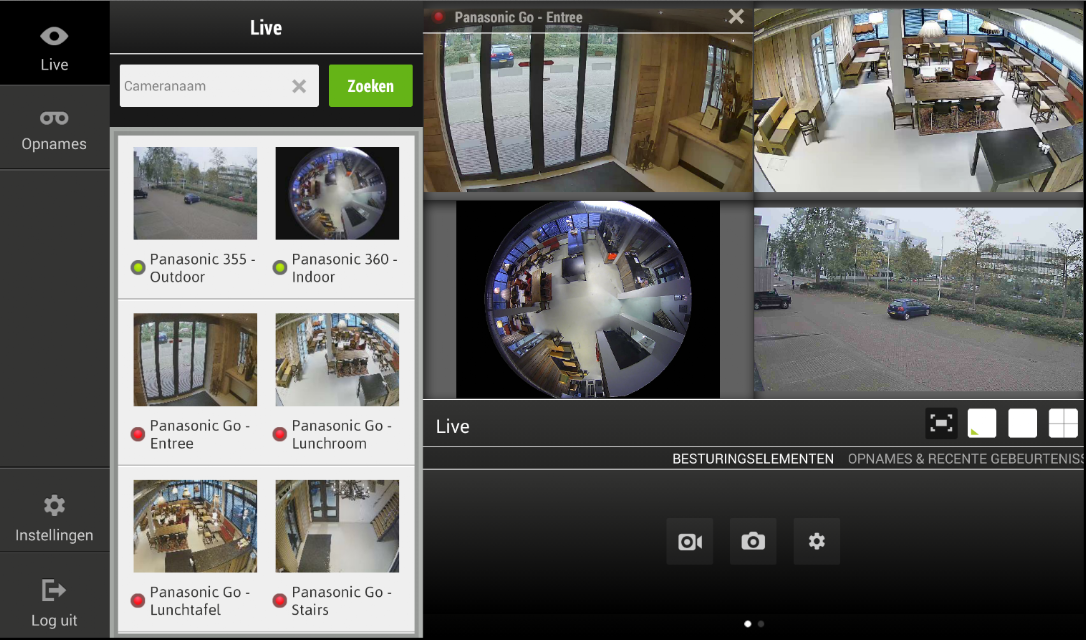This screenshot has height=640, width=1086.
Task: Open camera settings gear in controls panel
Action: point(817,541)
